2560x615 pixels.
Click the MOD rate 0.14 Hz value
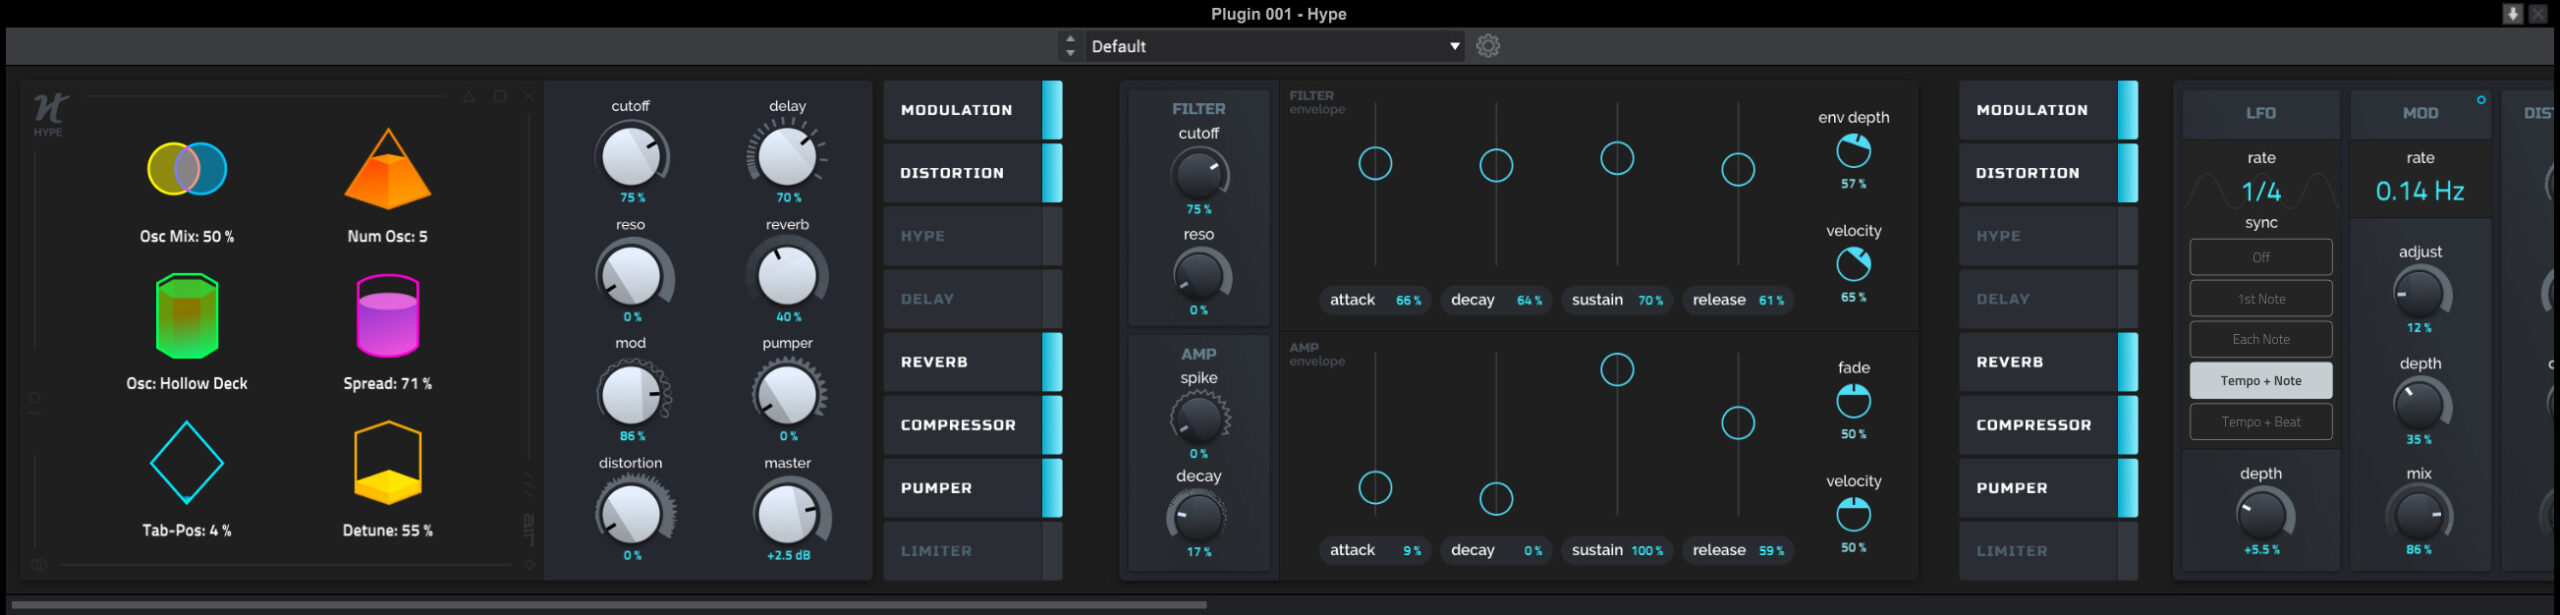tap(2420, 191)
